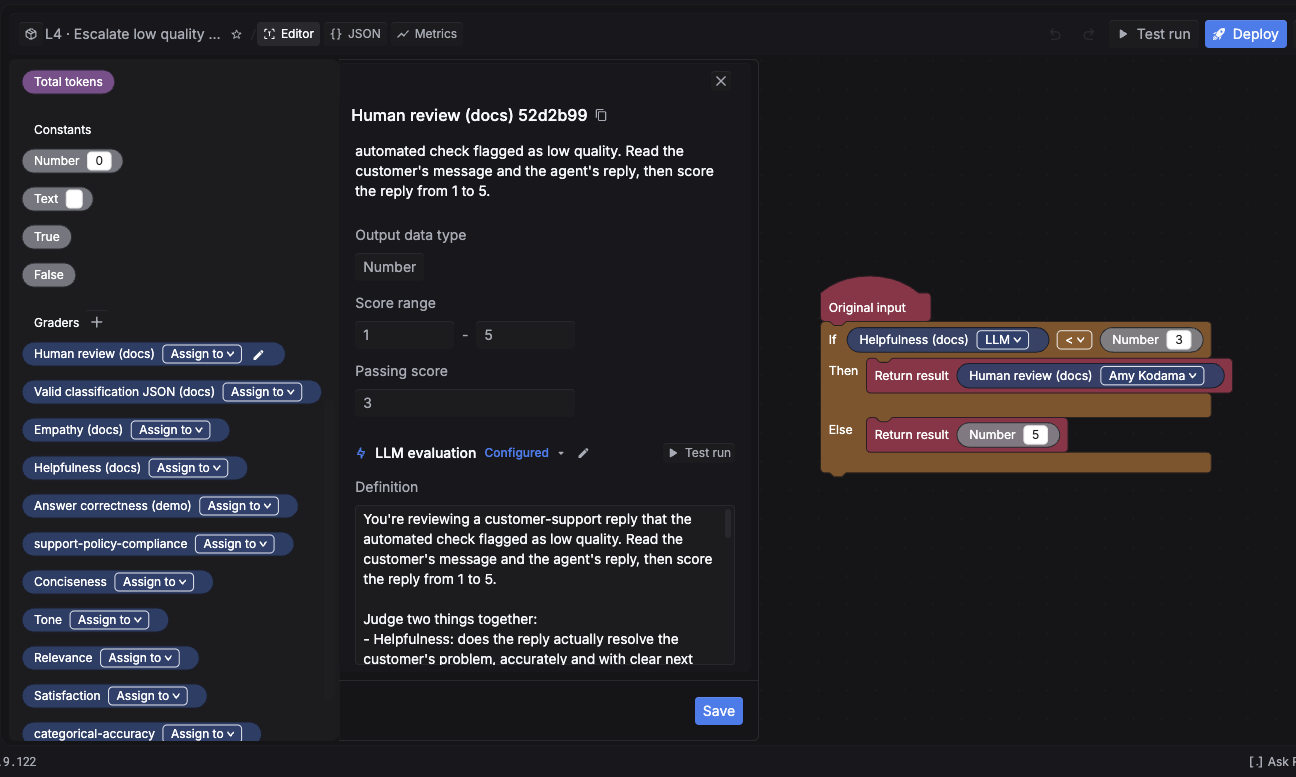Open Assign to dropdown for Conciseness
The width and height of the screenshot is (1296, 777).
click(154, 582)
